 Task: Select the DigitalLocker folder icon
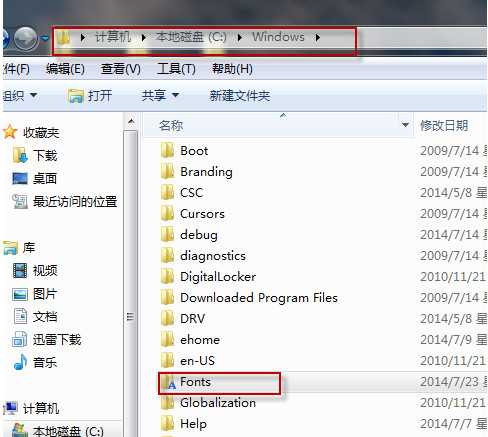click(x=167, y=277)
